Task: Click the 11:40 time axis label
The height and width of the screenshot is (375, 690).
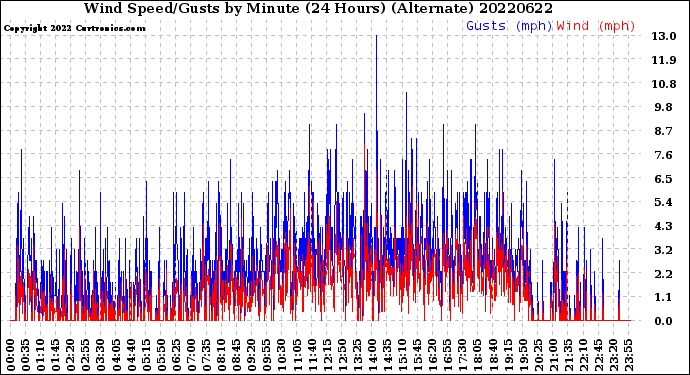Action: [x=312, y=355]
